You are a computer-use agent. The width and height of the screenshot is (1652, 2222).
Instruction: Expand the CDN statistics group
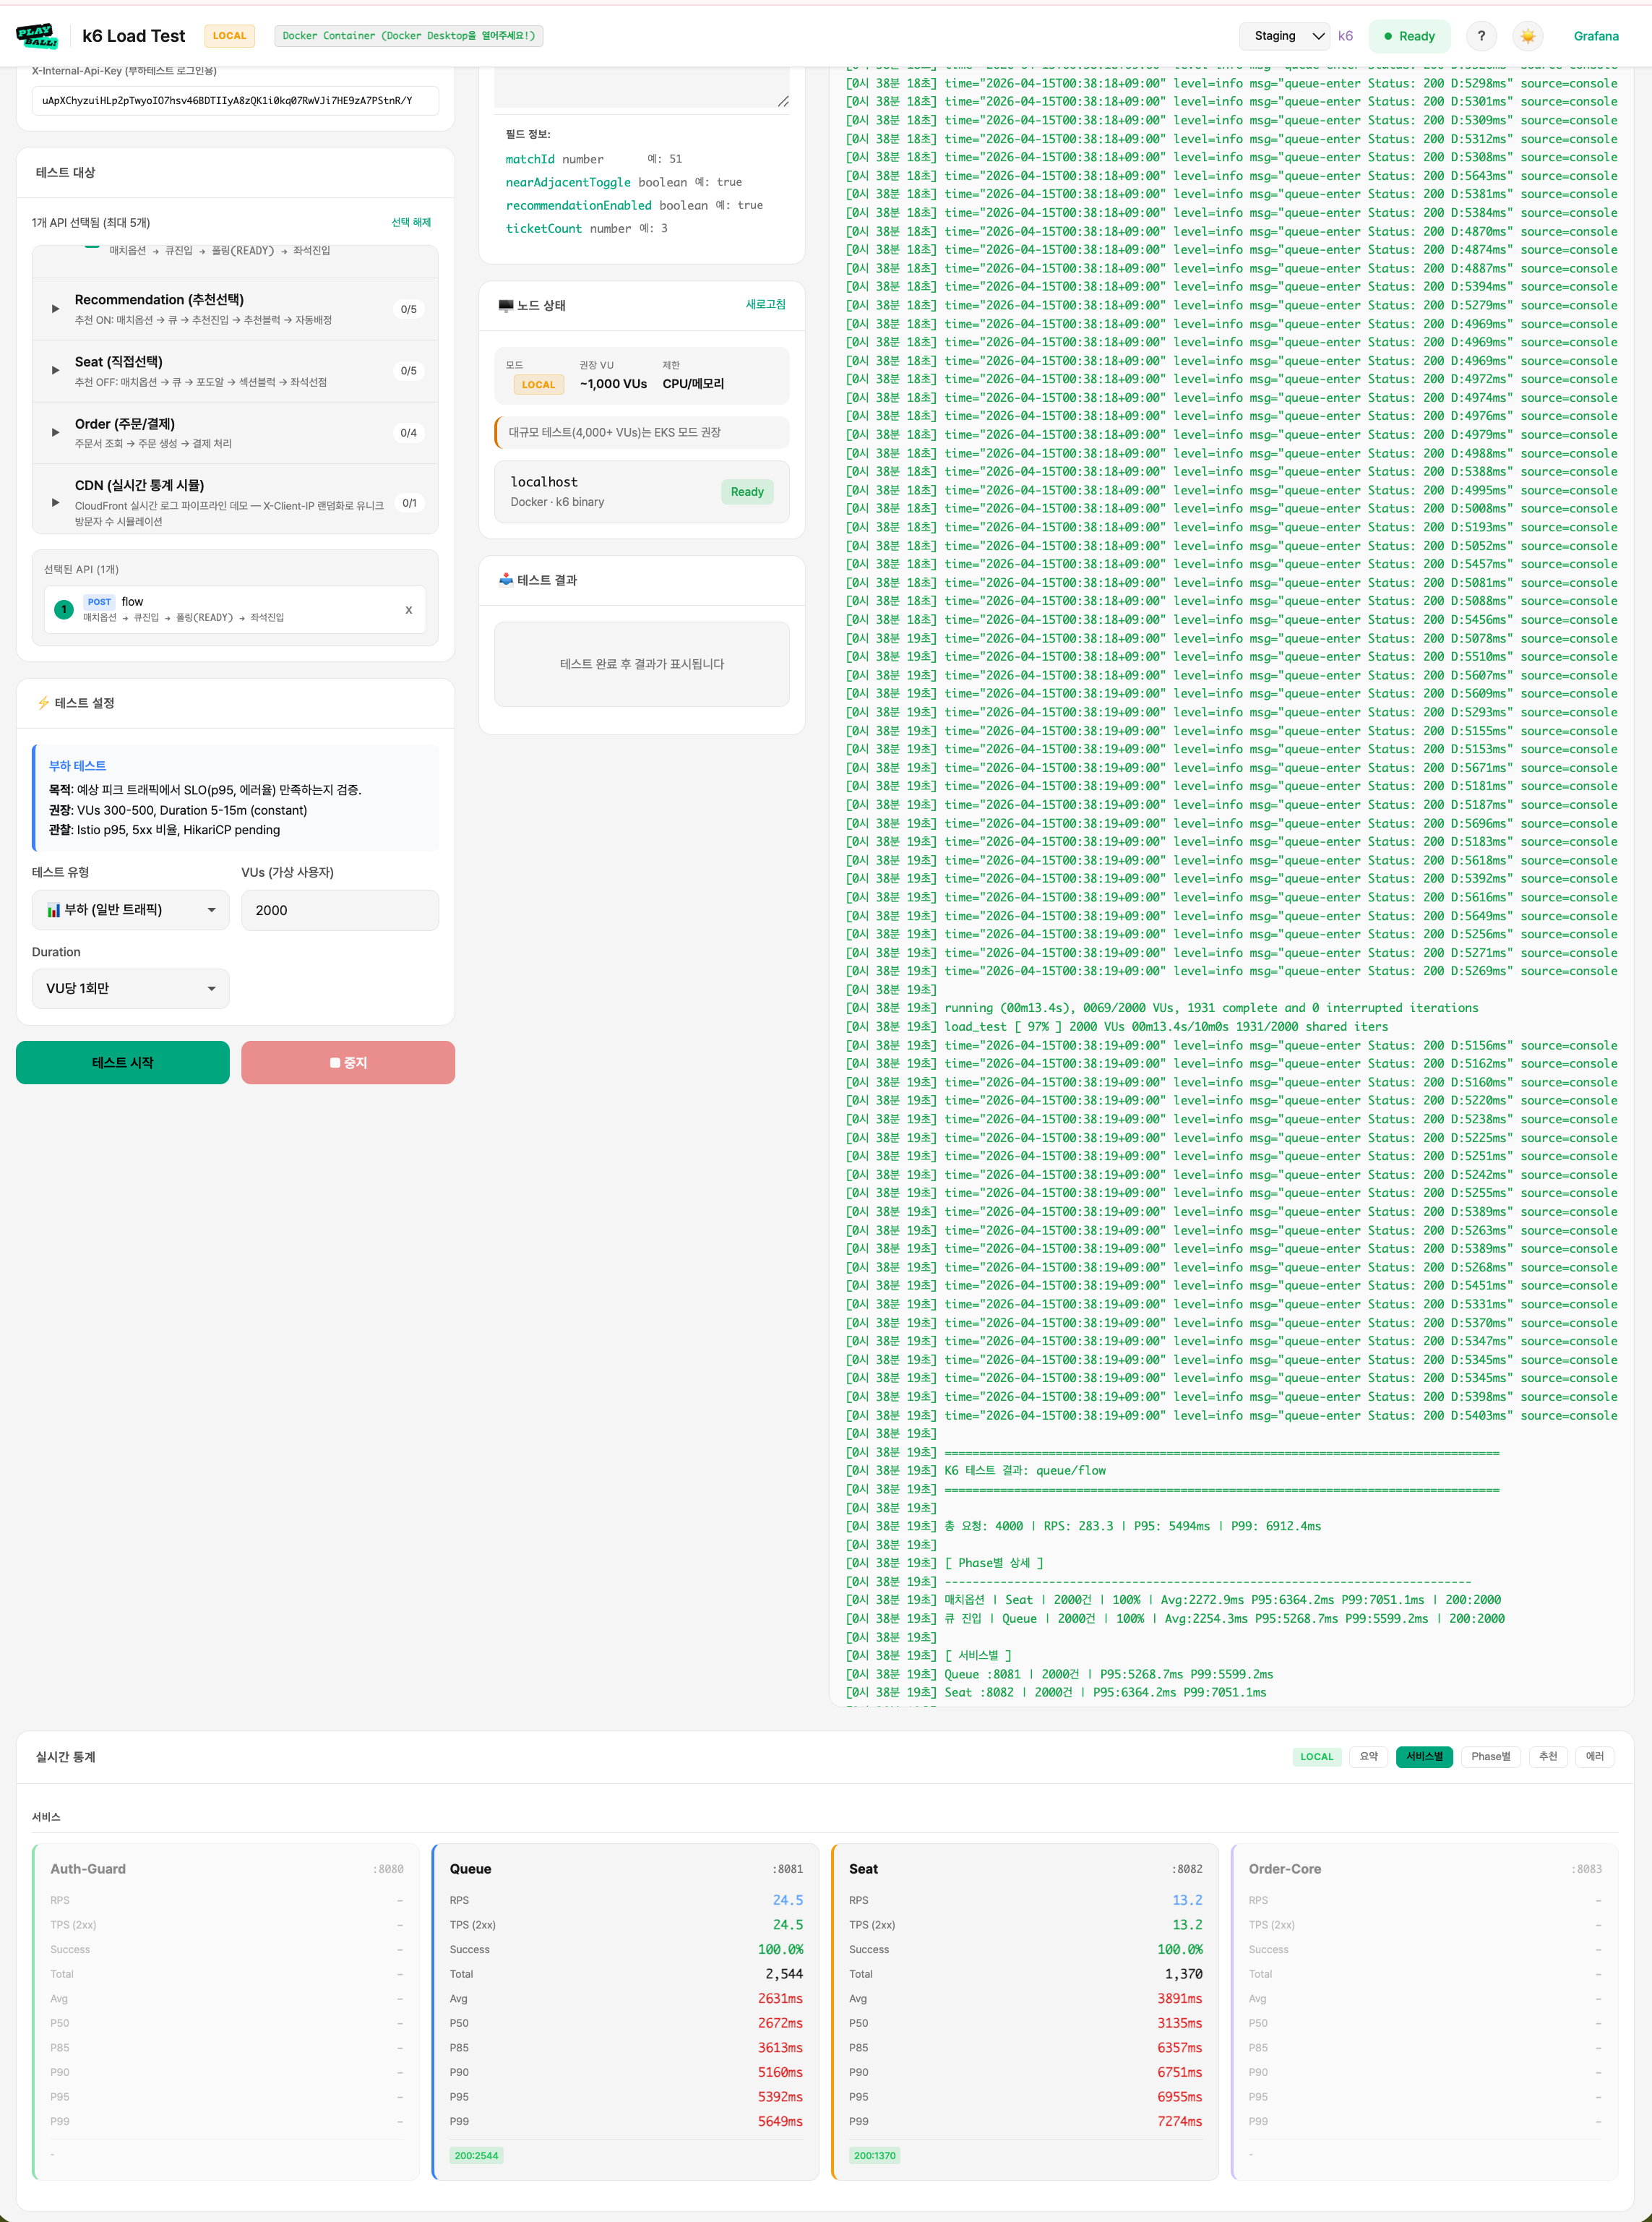[56, 502]
